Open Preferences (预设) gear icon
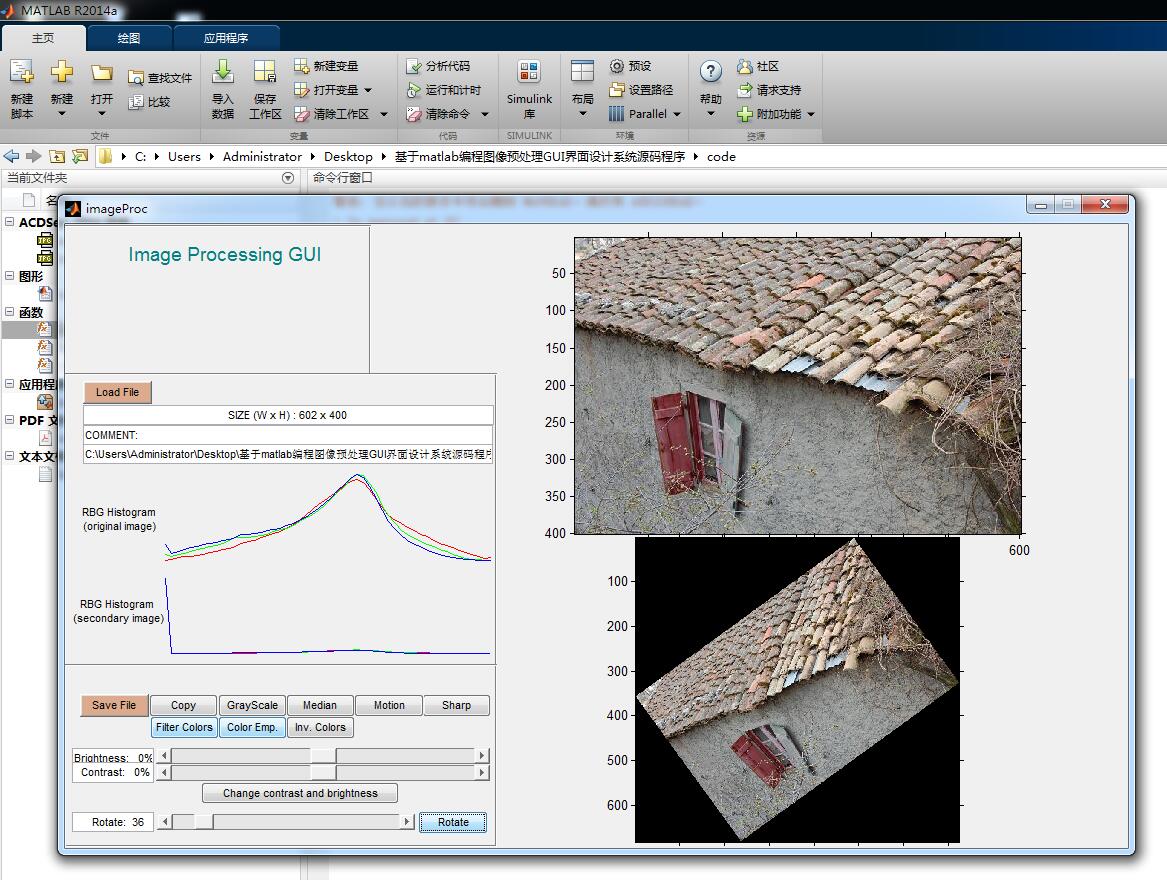 tap(616, 66)
